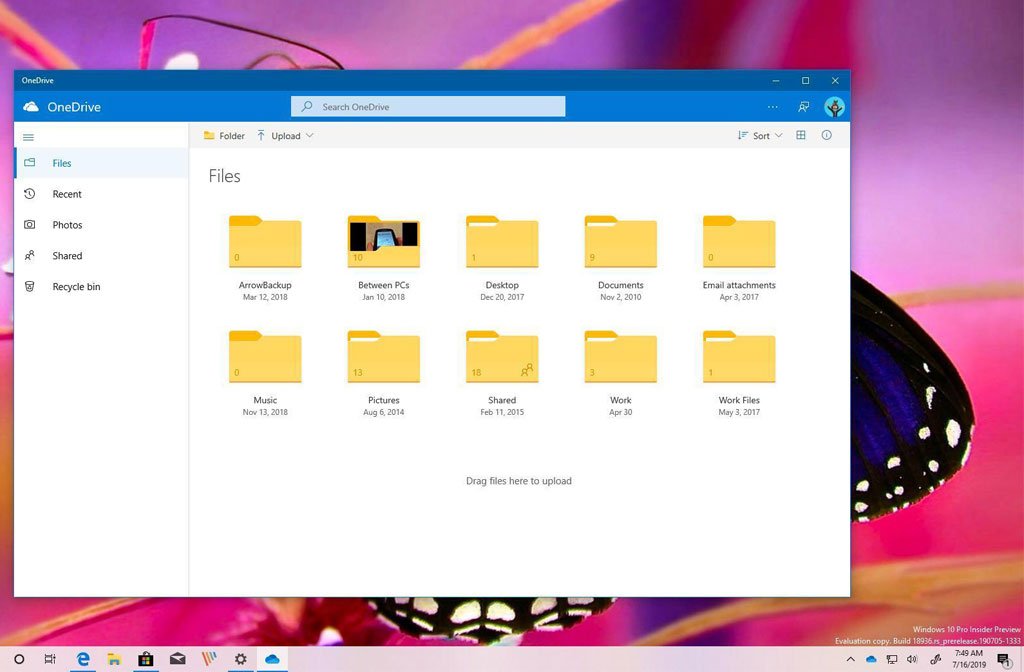Screen dimensions: 1024x672
Task: Click the New Folder button
Action: point(224,136)
